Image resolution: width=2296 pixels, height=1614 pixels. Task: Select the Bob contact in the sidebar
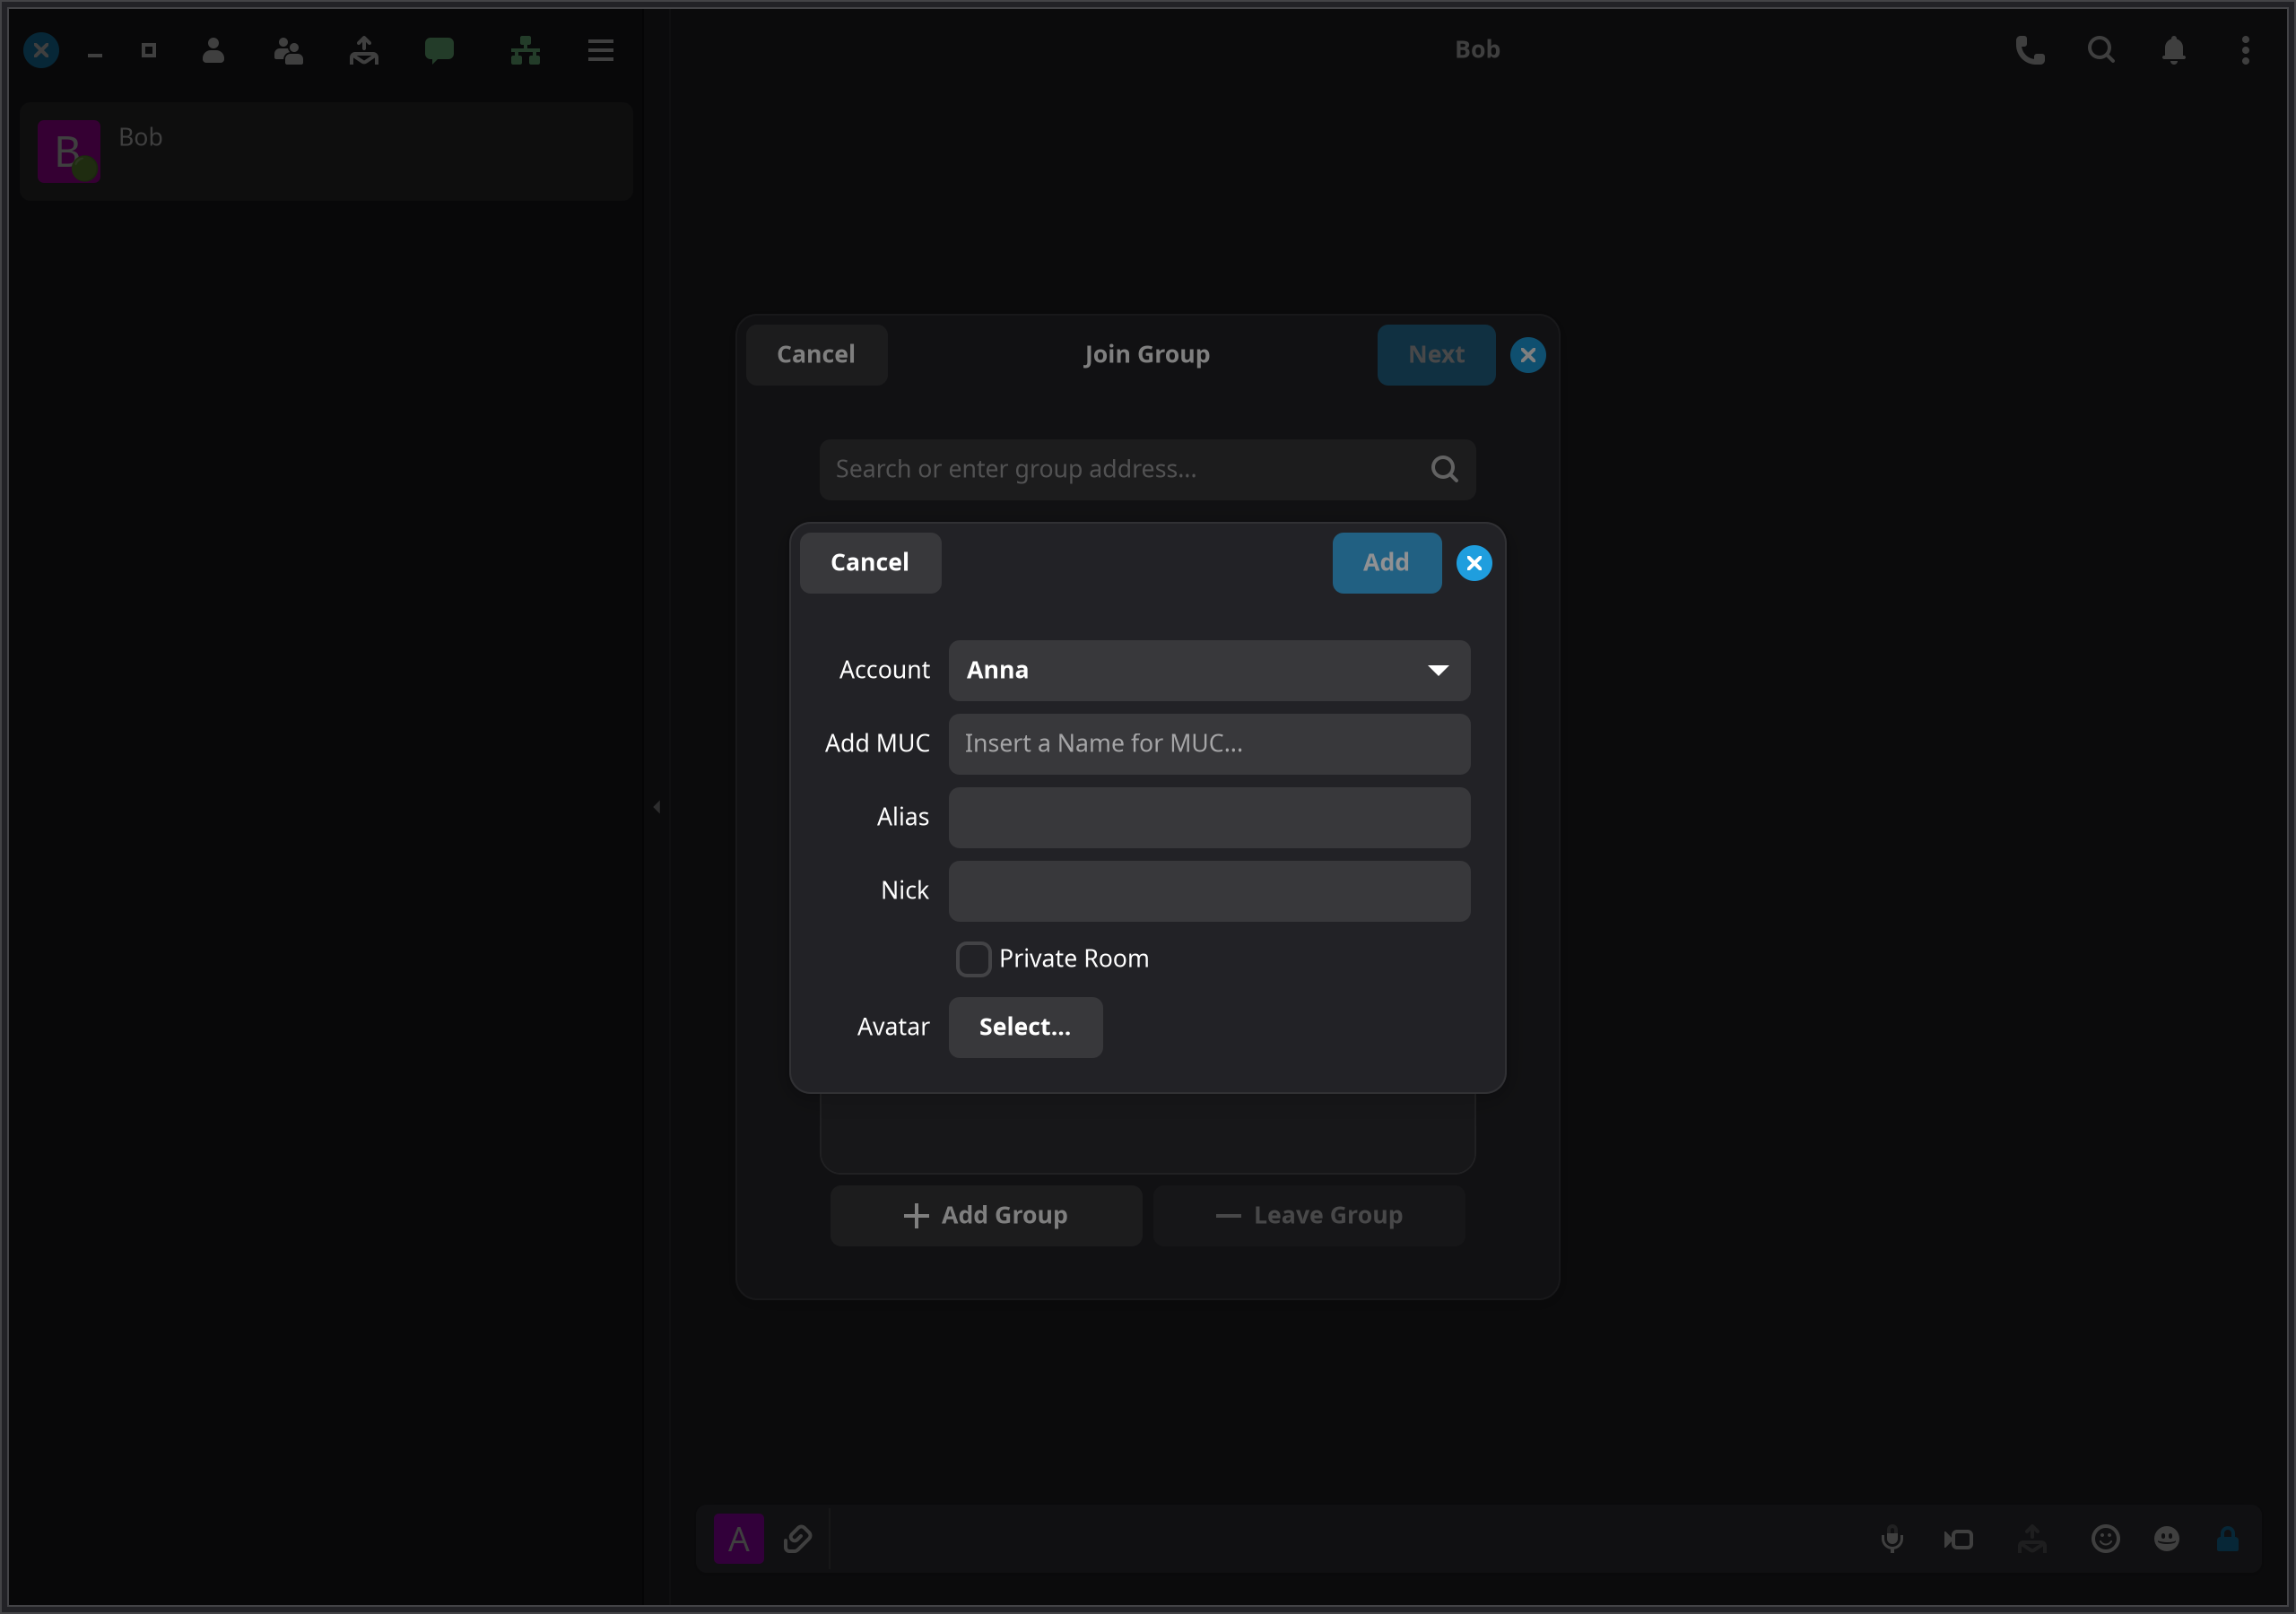[x=326, y=151]
